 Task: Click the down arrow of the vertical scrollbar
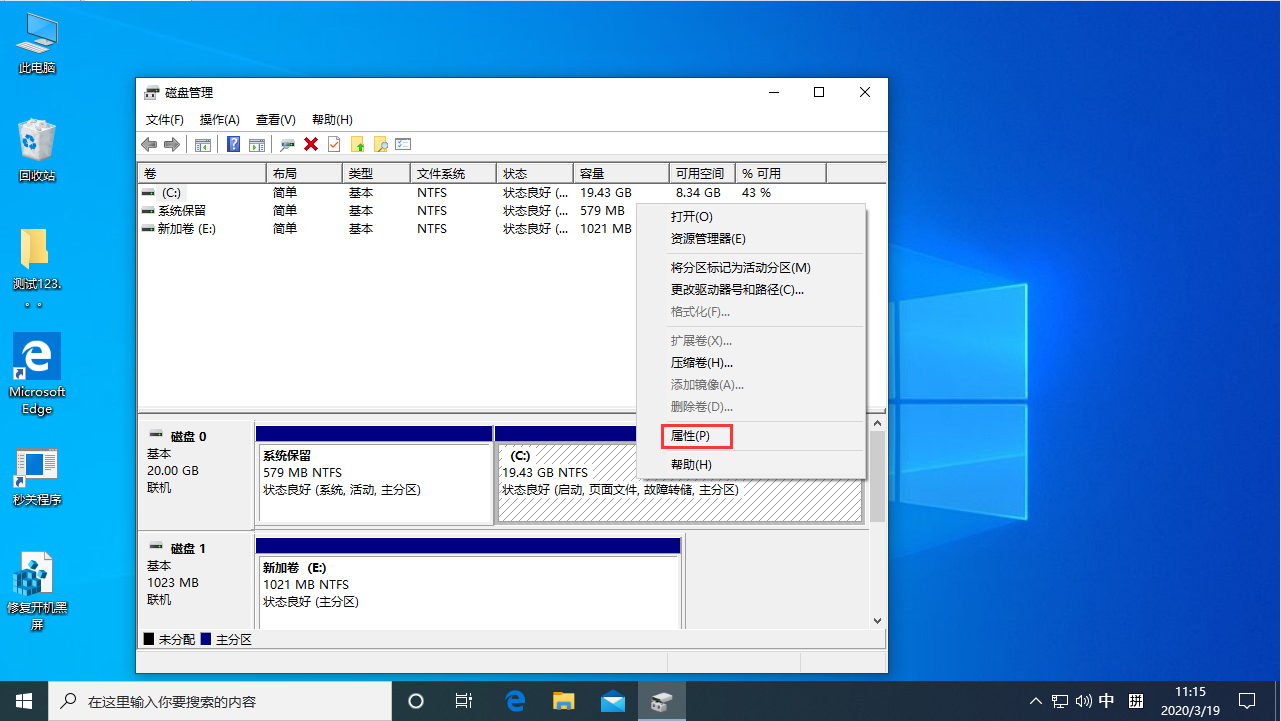pos(877,620)
